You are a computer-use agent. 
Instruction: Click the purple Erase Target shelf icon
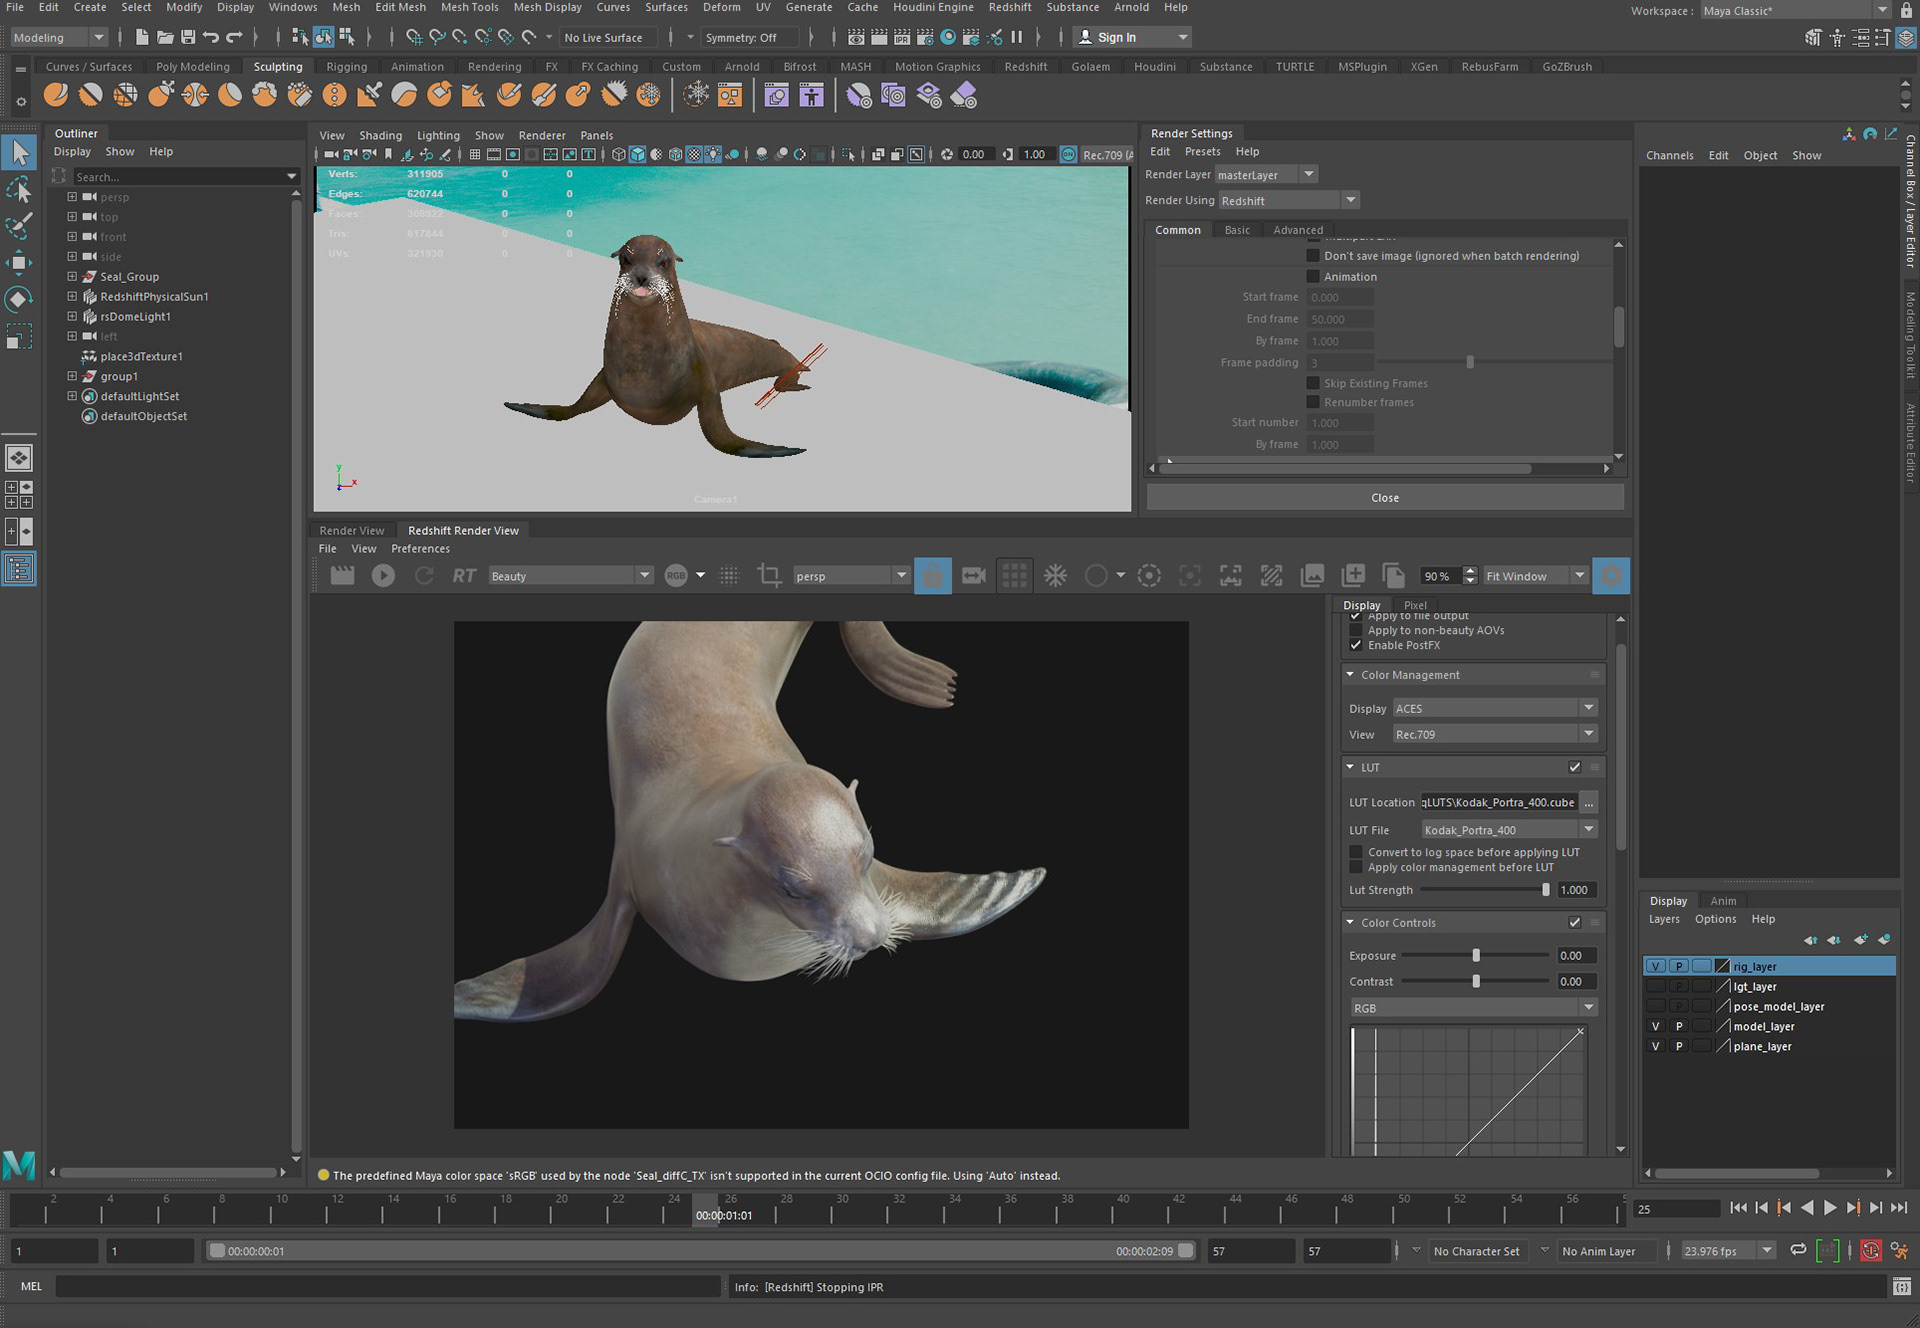click(x=963, y=95)
